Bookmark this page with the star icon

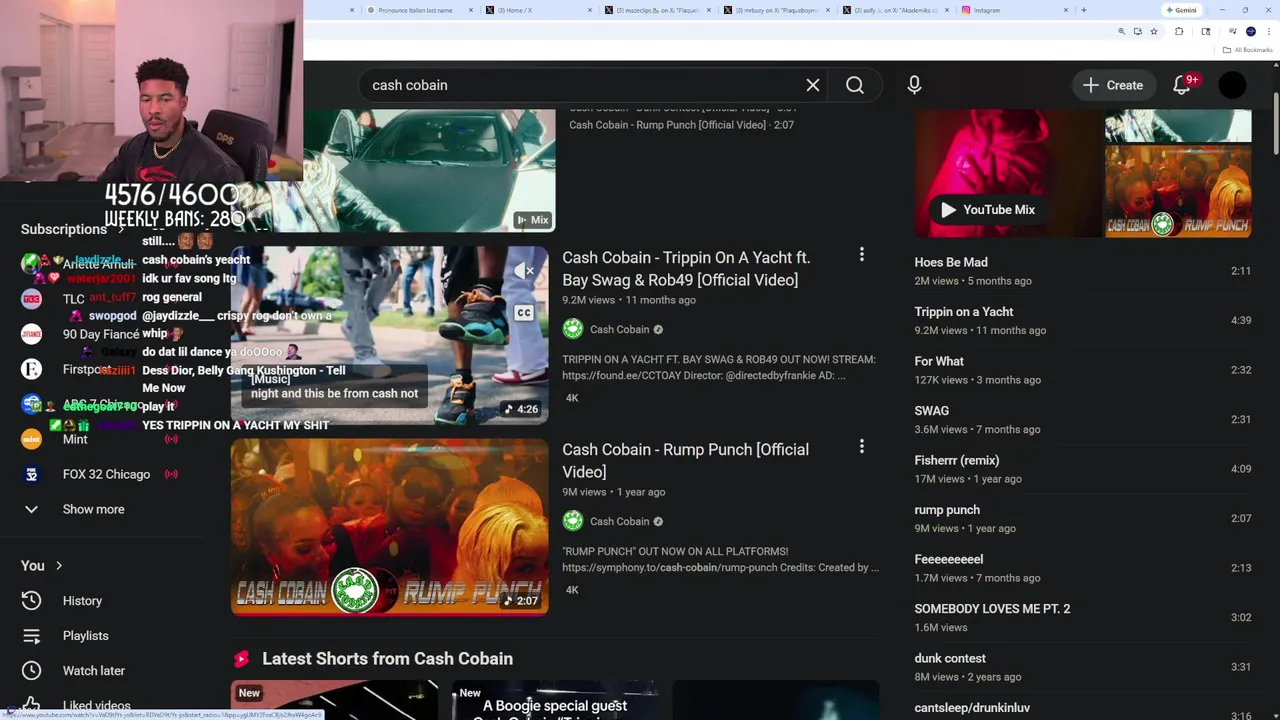click(x=1153, y=32)
